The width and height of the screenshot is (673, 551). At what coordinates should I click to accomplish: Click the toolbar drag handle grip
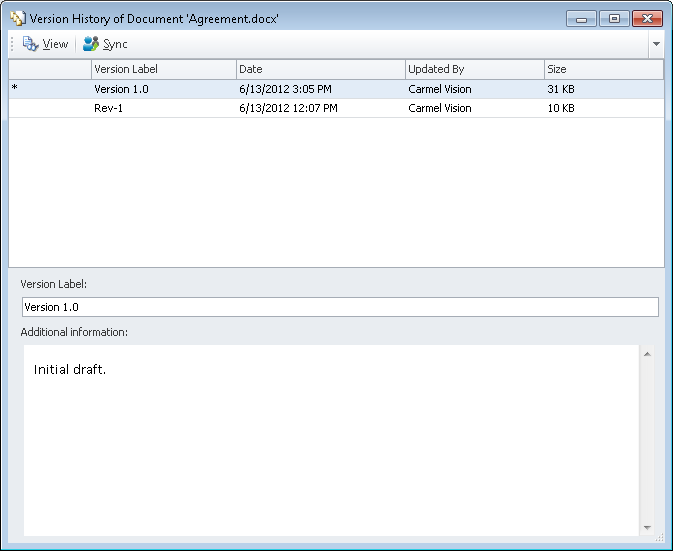pyautogui.click(x=13, y=44)
